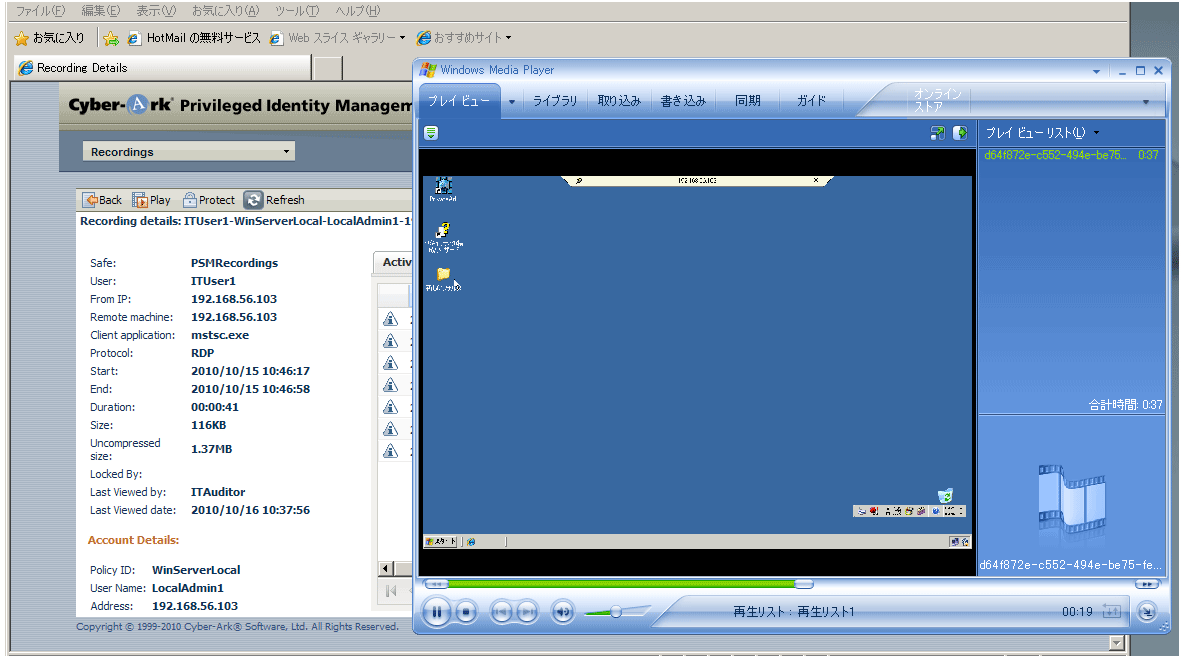Mute the Media Player sound
The image size is (1181, 658).
coord(562,612)
